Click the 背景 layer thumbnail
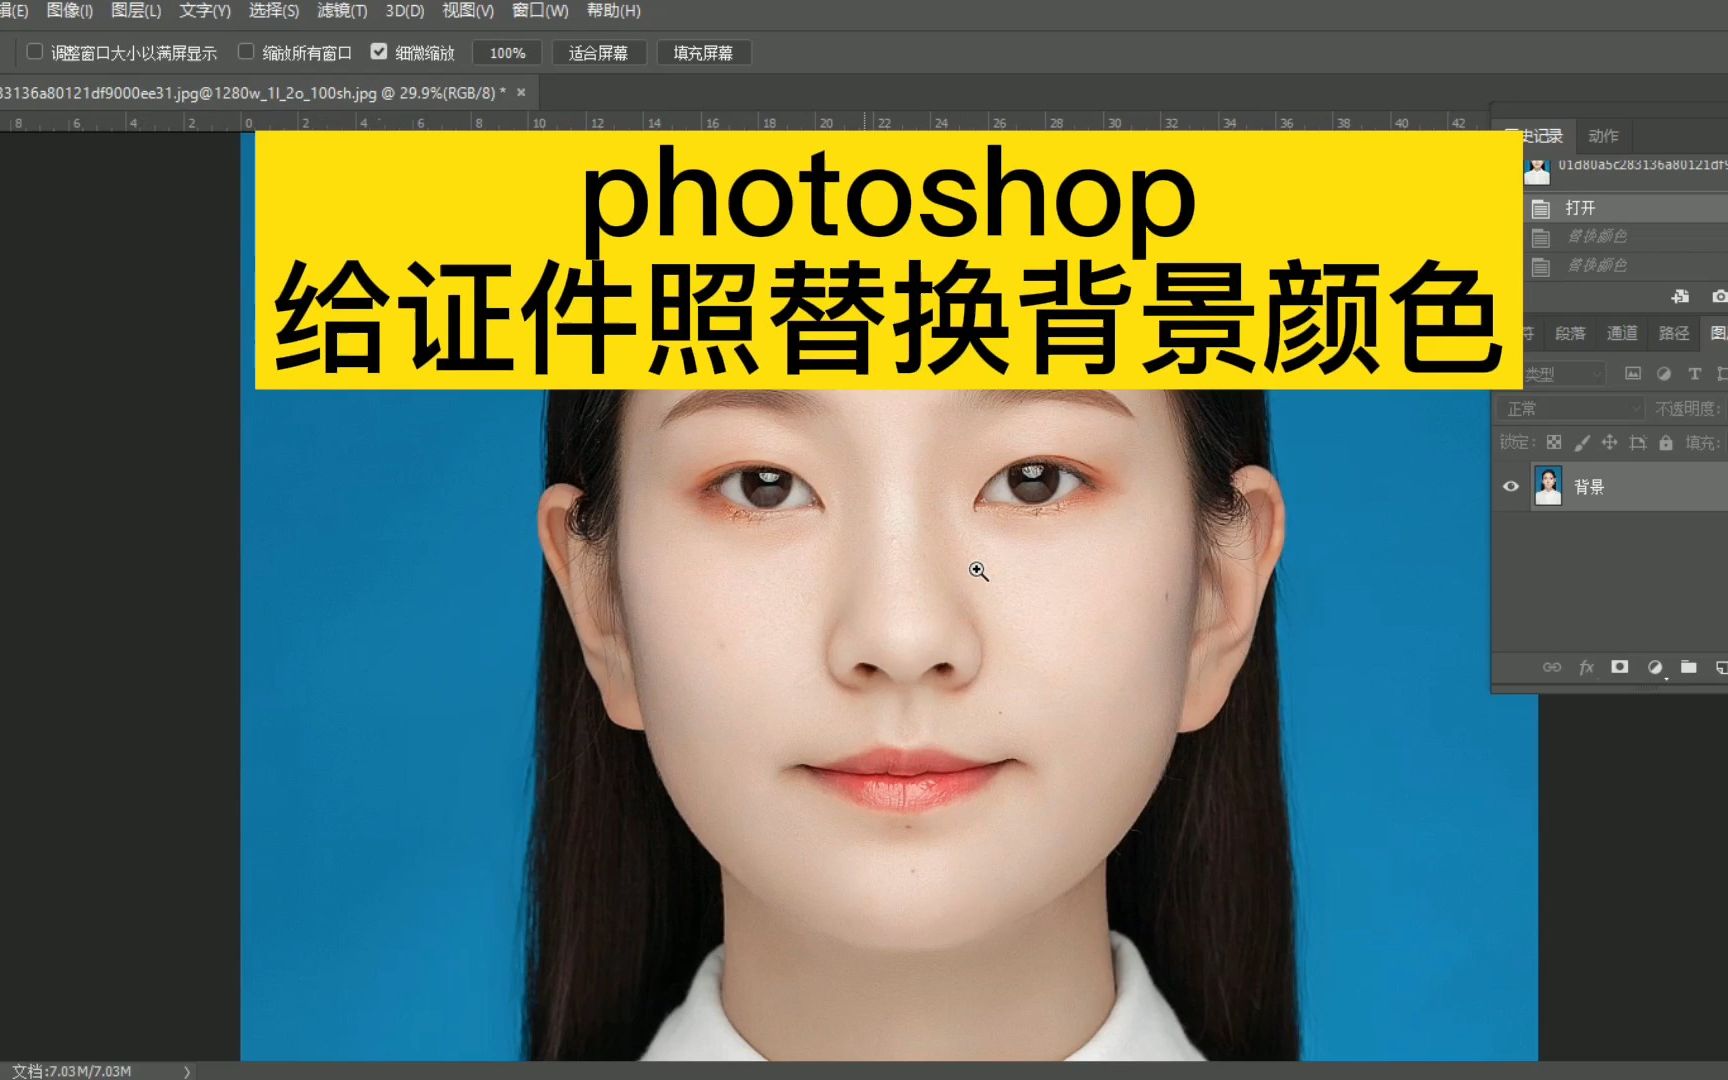 tap(1548, 486)
